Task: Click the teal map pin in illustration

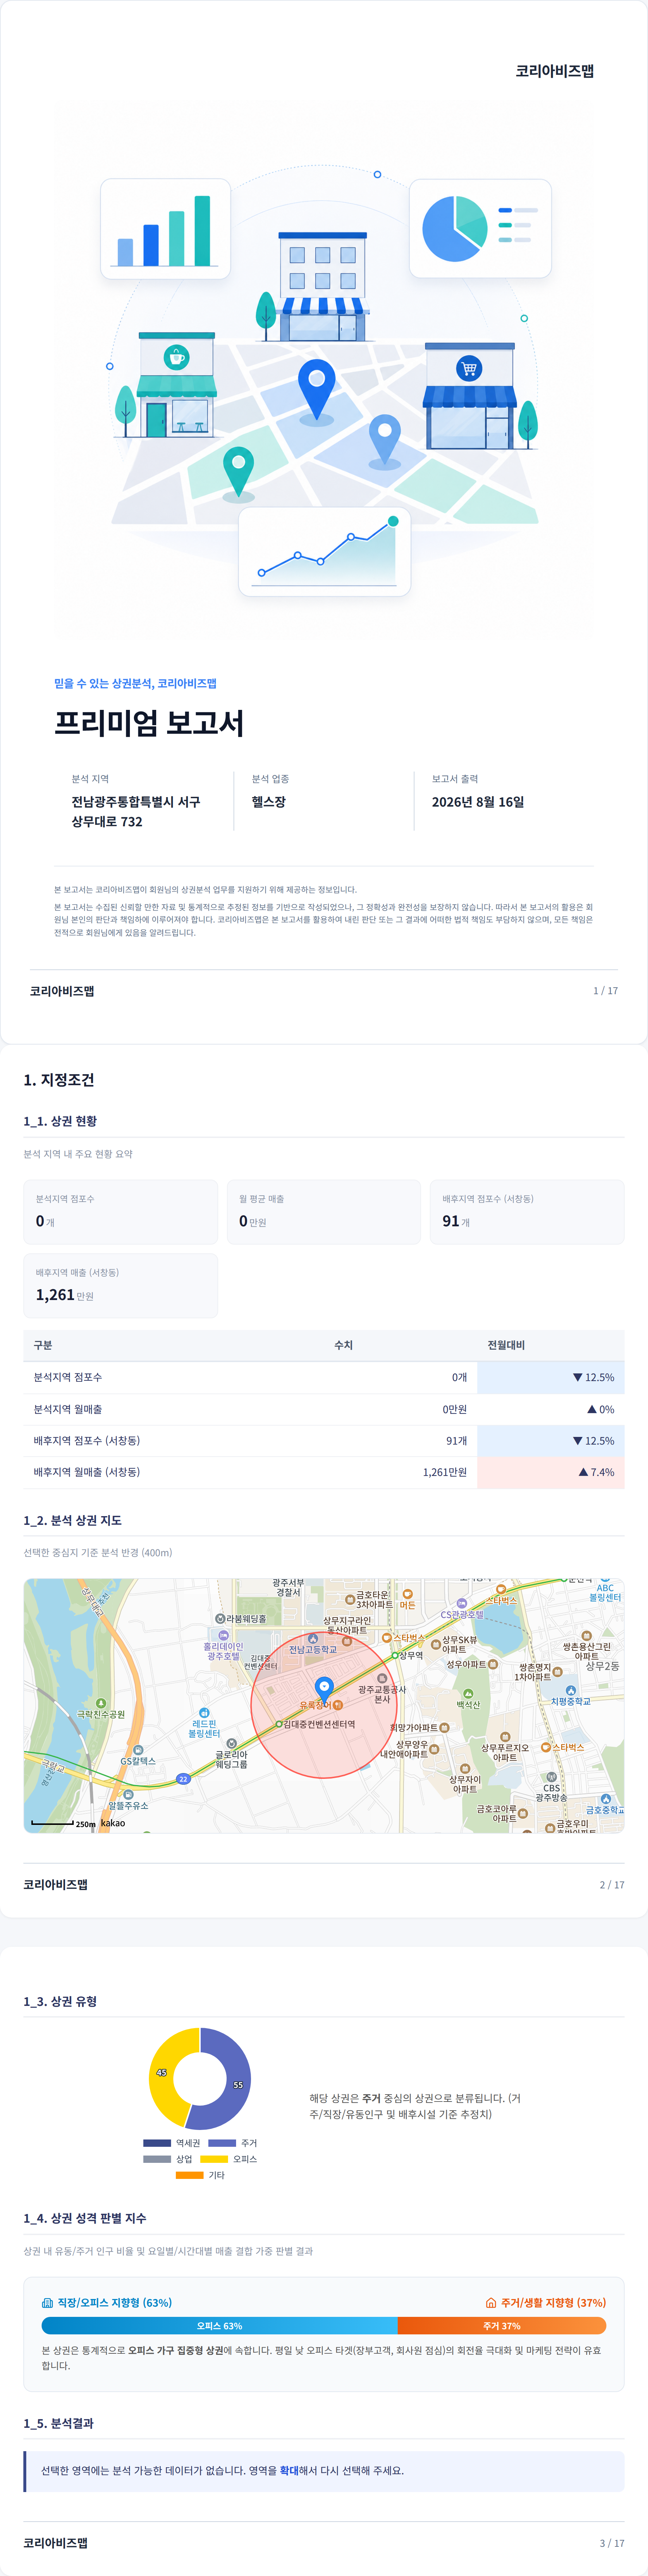Action: pos(238,474)
